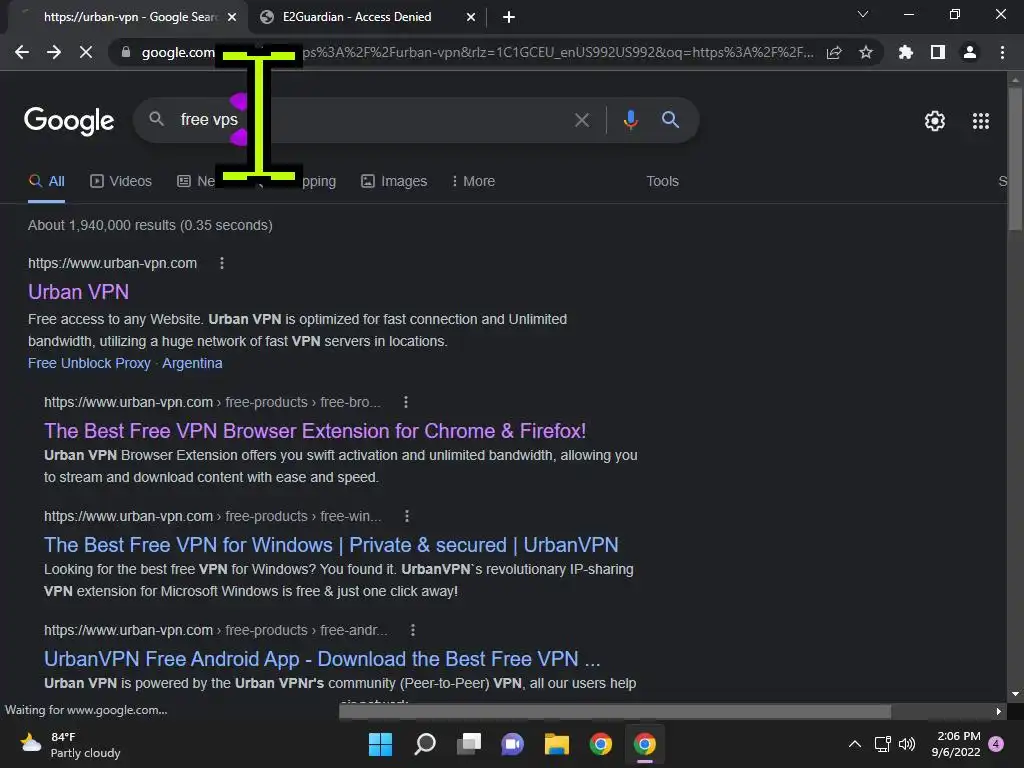Open Best Free VPN Browser Extension link
Screen dimensions: 1024x768
coord(315,431)
